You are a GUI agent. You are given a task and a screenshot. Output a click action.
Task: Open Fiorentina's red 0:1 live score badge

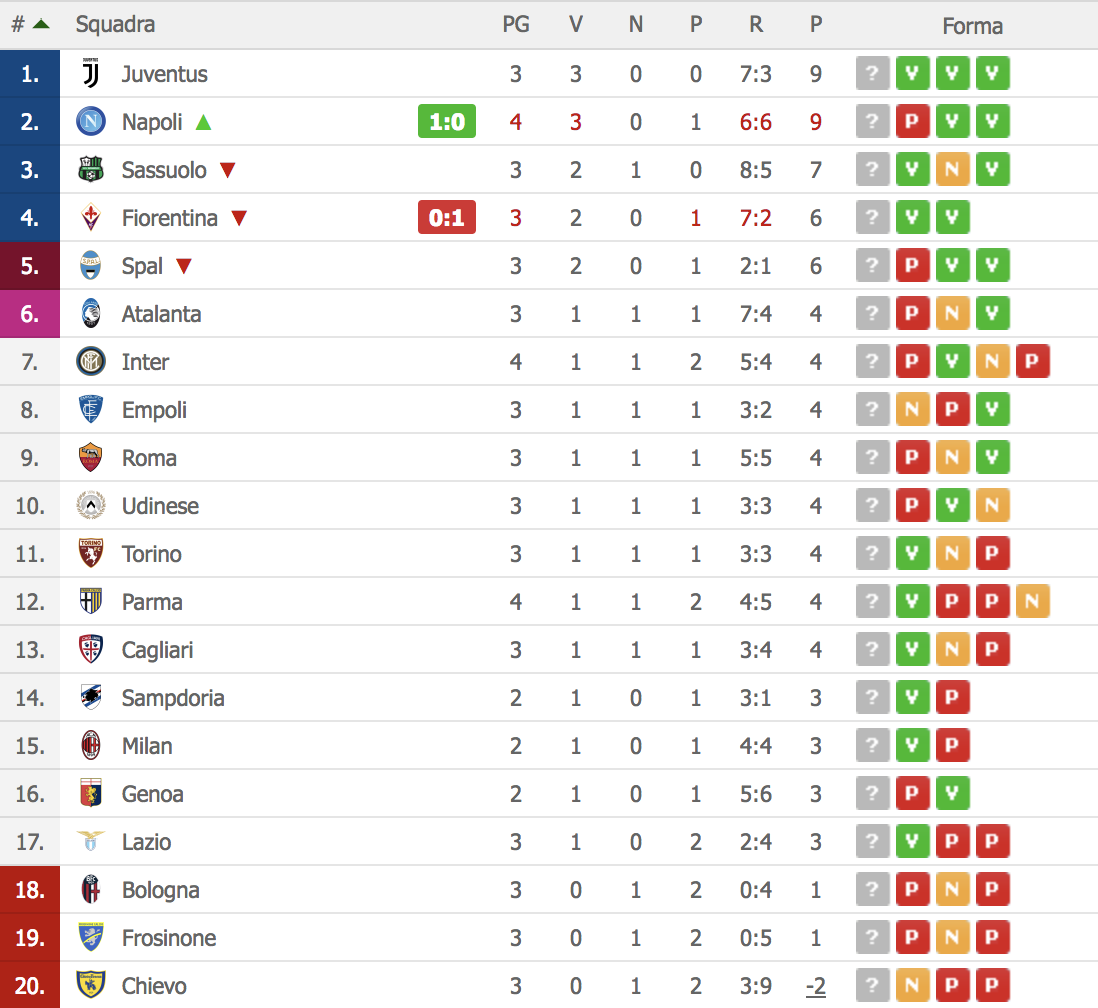pyautogui.click(x=447, y=217)
